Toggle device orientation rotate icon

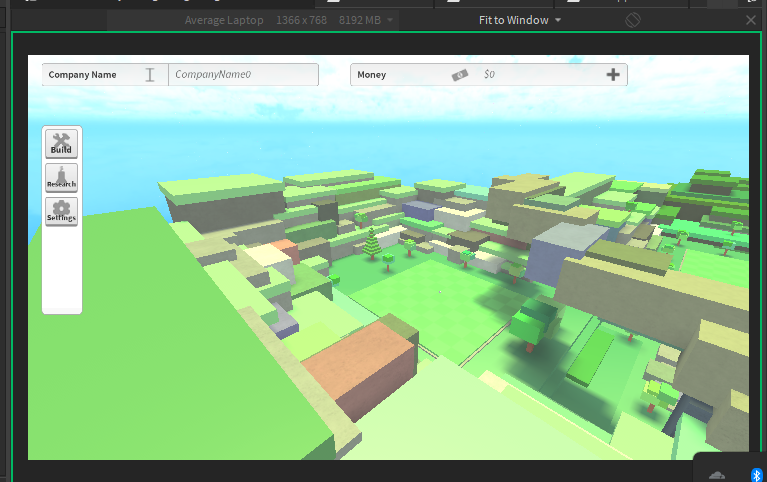(632, 20)
